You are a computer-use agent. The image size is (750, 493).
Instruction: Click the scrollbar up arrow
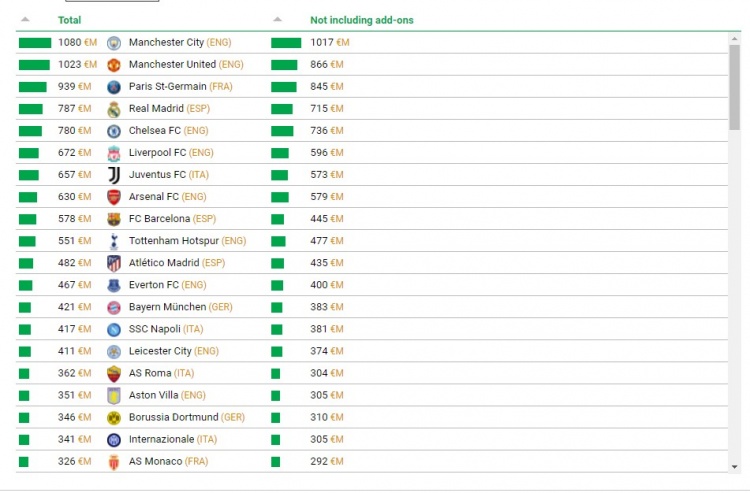tap(735, 38)
